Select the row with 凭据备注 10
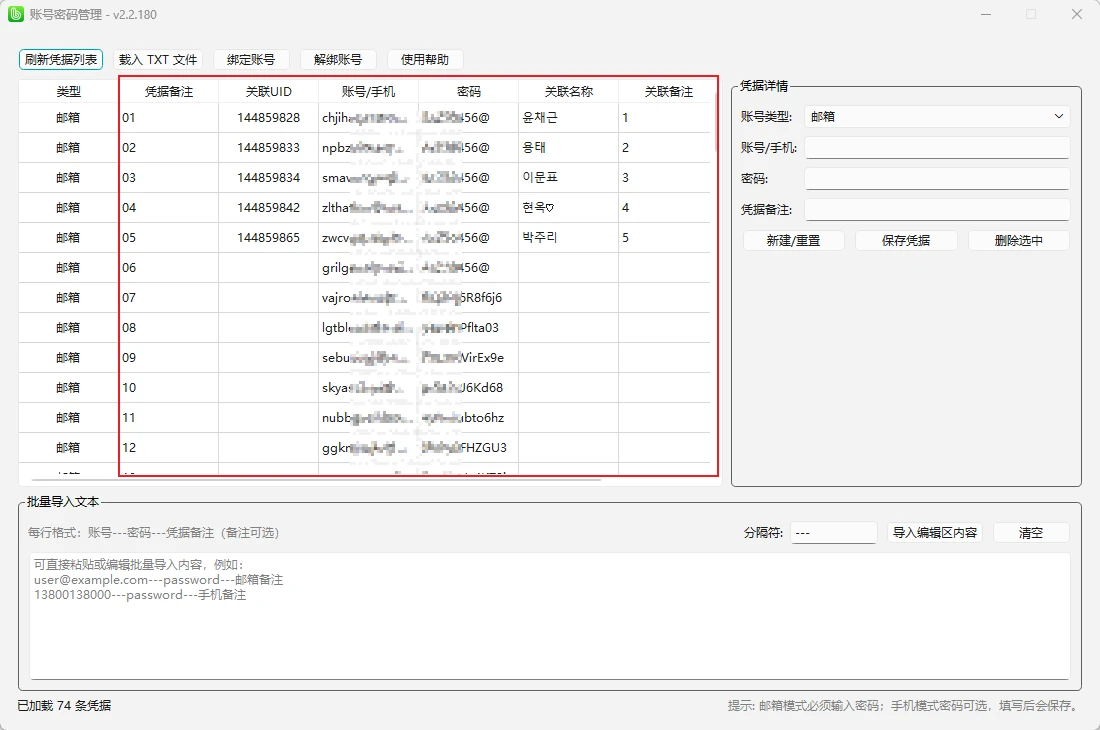 pos(365,388)
